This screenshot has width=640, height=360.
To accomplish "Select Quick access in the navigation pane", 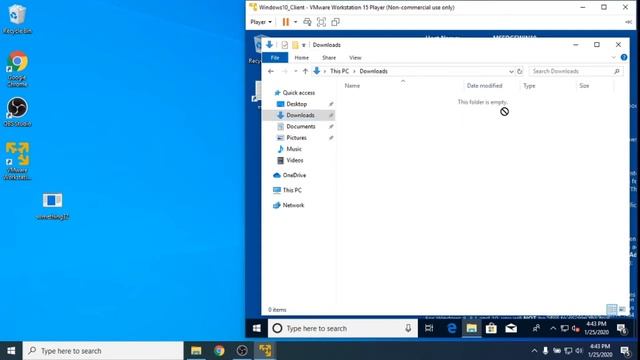I will [299, 93].
